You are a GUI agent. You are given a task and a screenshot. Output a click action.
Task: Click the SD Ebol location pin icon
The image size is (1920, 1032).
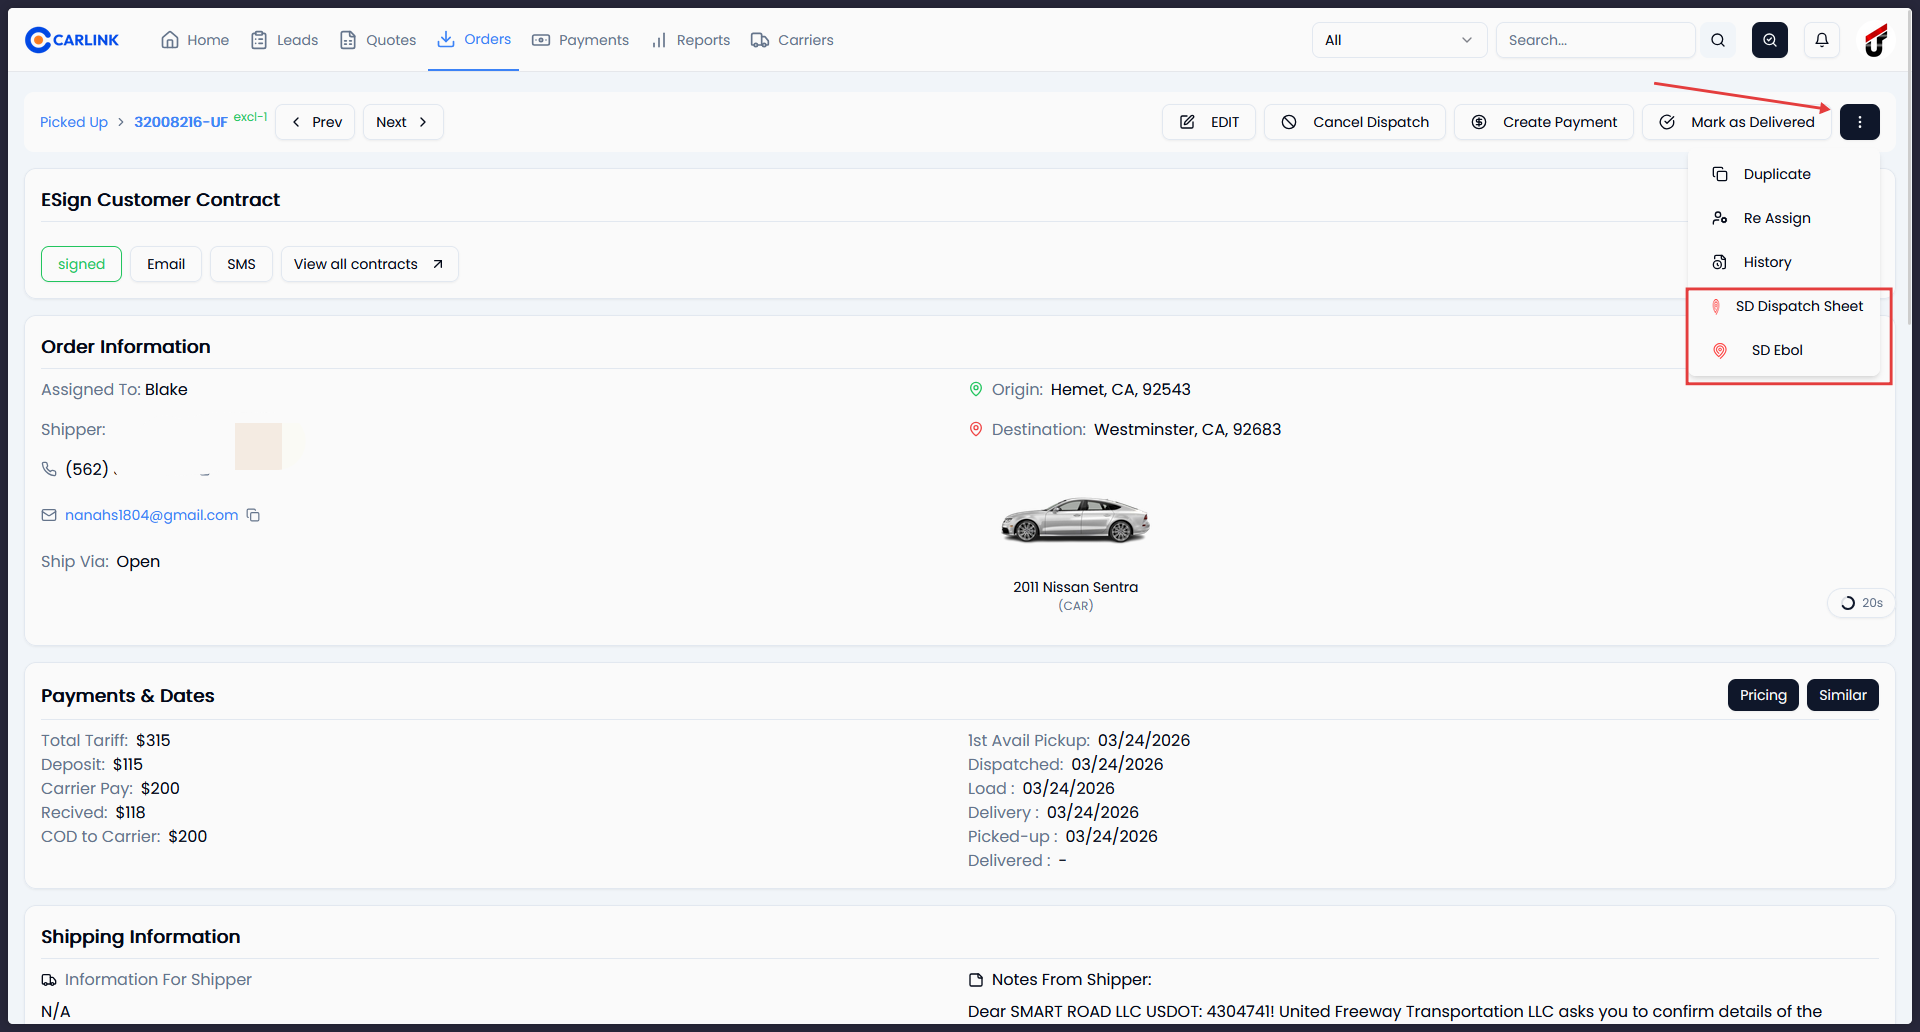click(1720, 350)
